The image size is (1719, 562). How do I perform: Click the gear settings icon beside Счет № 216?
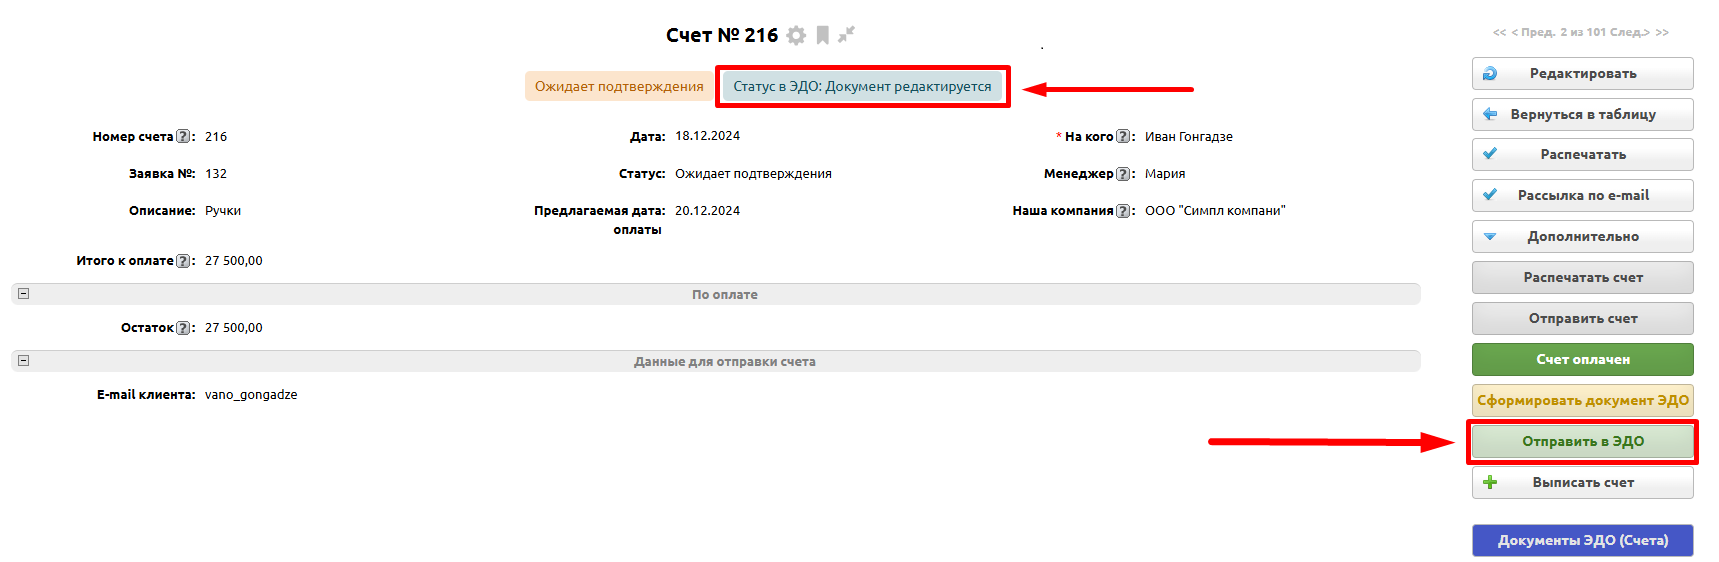pos(796,36)
